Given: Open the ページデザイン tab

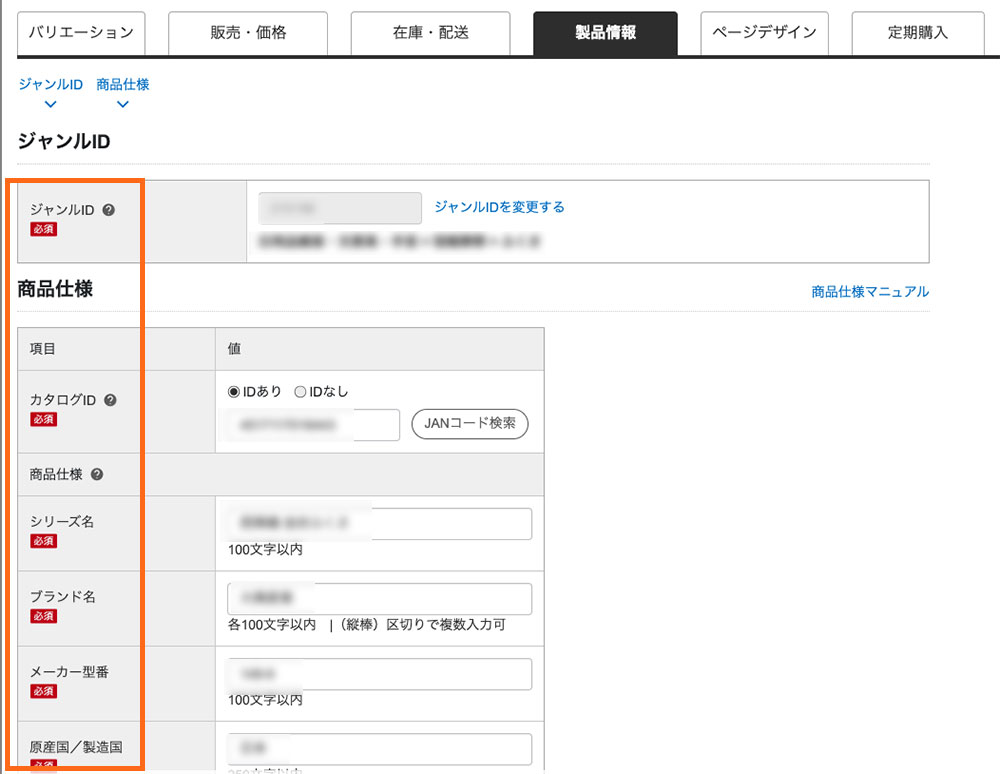Looking at the screenshot, I should (x=764, y=33).
